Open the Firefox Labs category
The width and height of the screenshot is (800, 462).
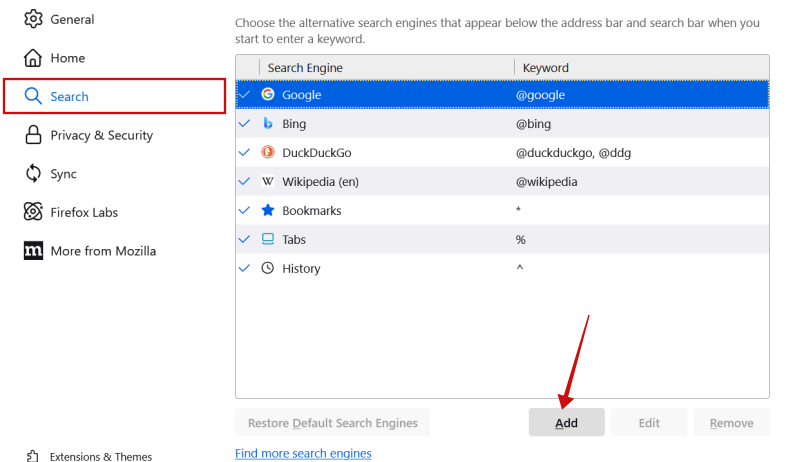(84, 212)
